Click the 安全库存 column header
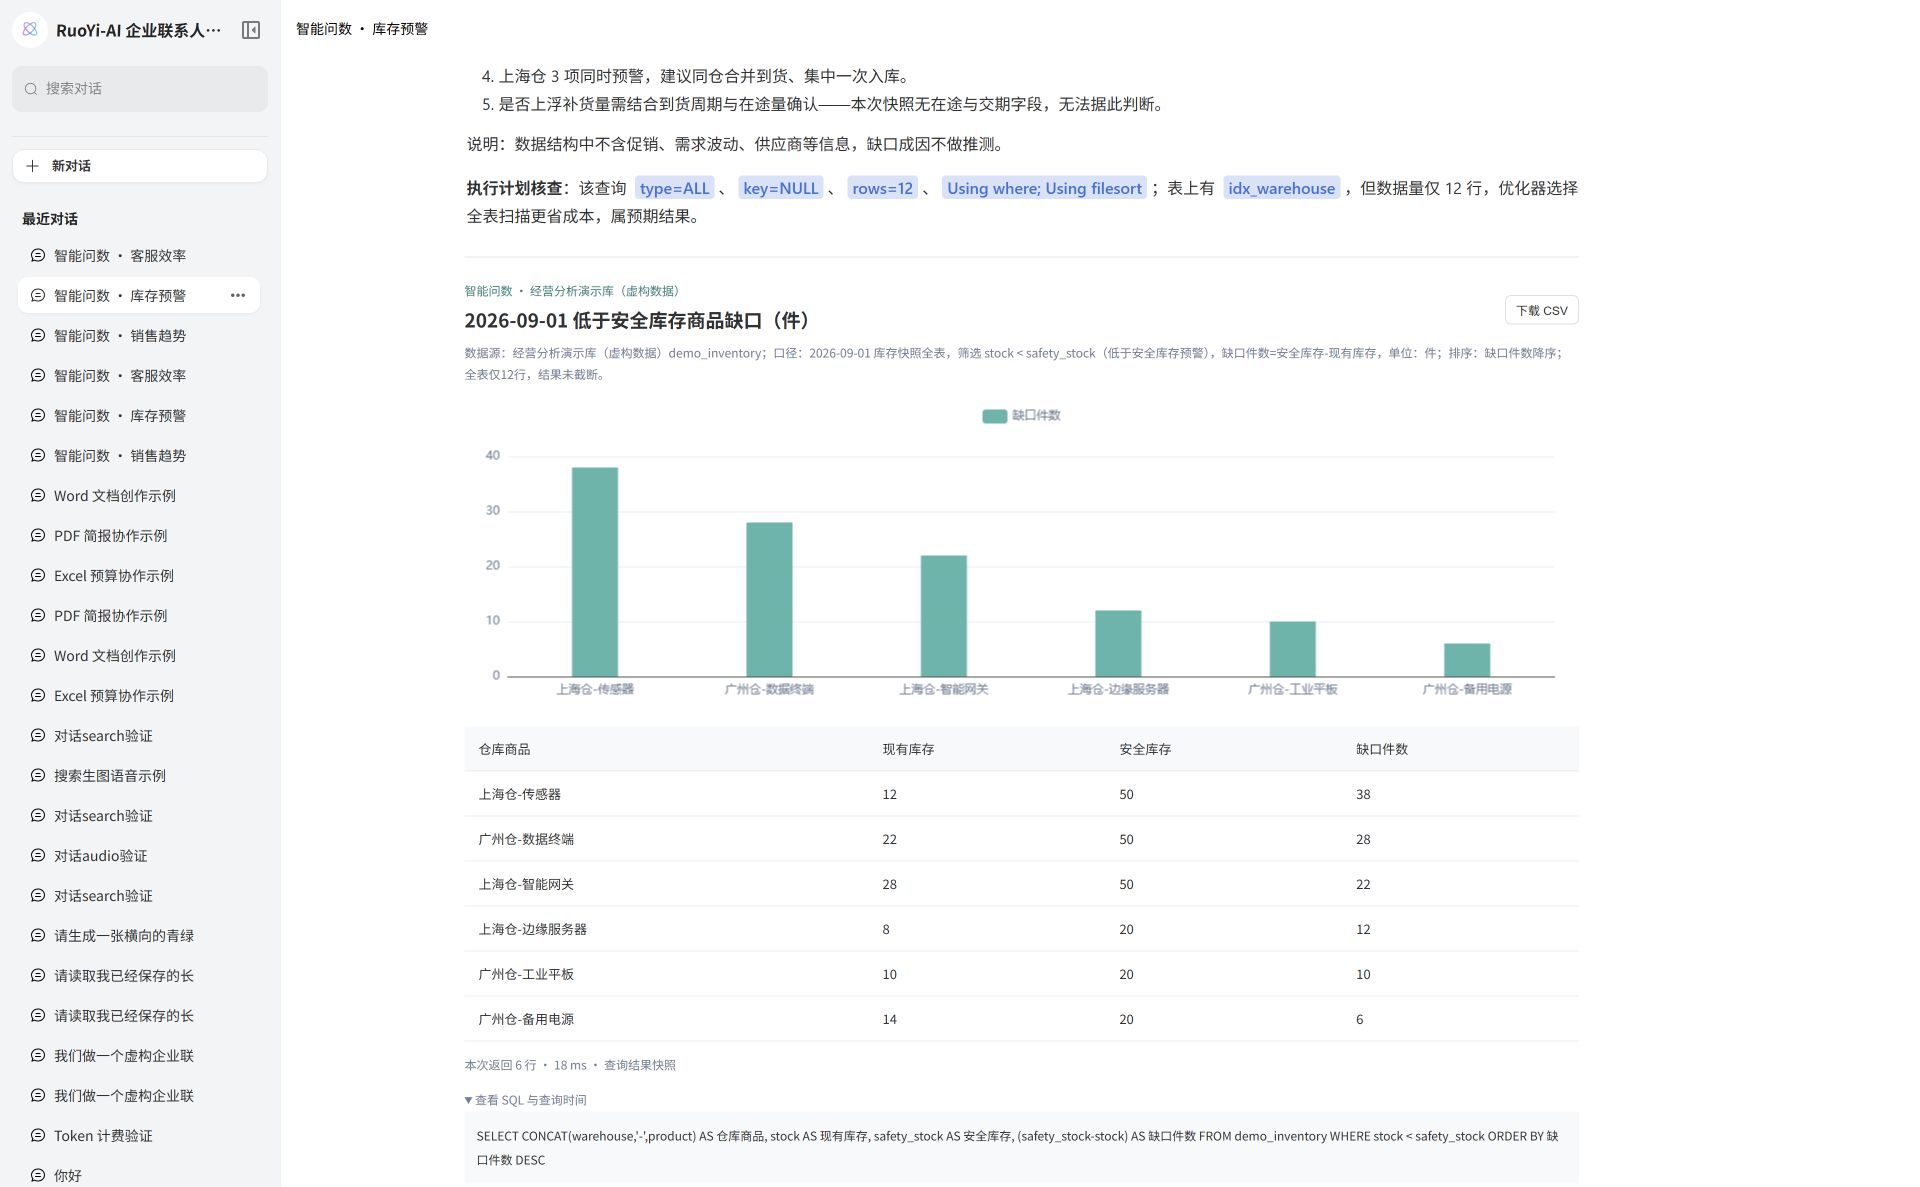 coord(1145,749)
